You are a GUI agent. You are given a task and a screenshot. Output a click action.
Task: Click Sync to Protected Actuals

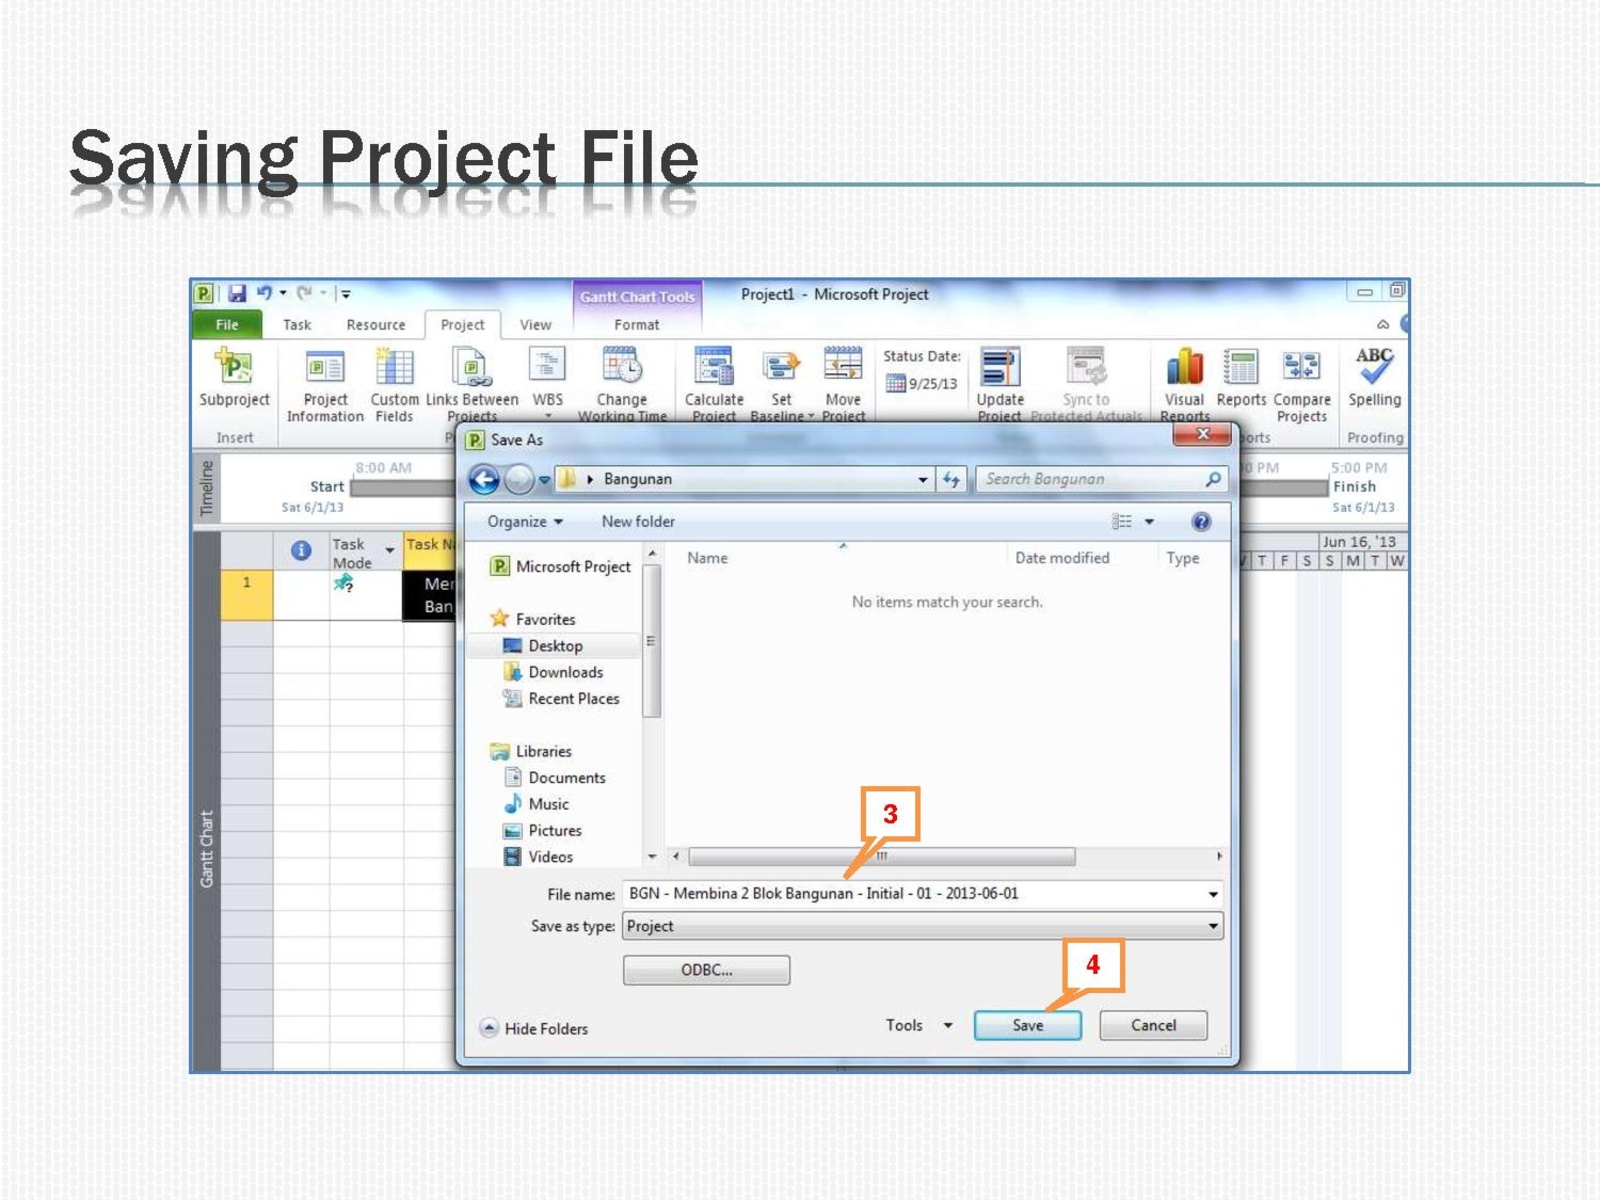1086,383
